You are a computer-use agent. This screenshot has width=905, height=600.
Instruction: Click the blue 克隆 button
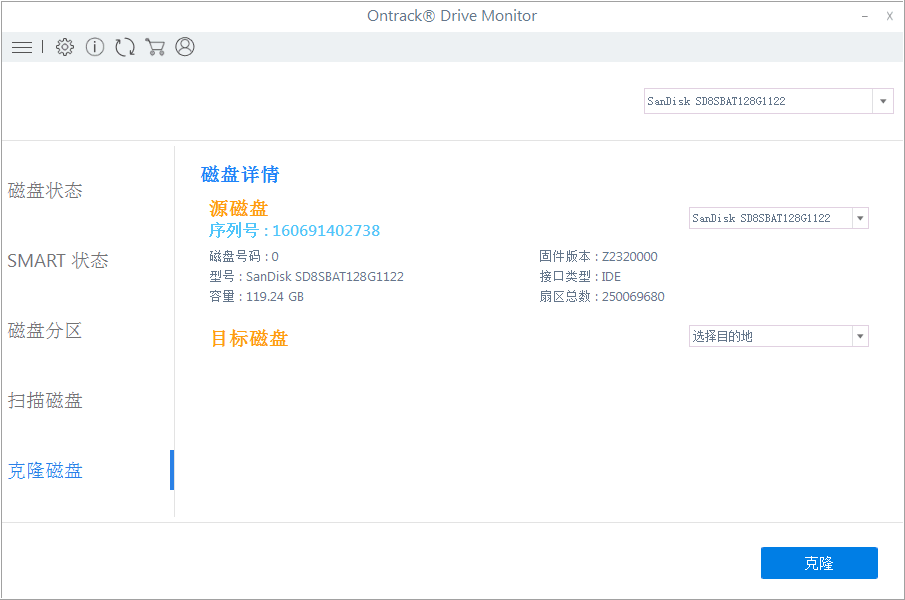[x=819, y=563]
